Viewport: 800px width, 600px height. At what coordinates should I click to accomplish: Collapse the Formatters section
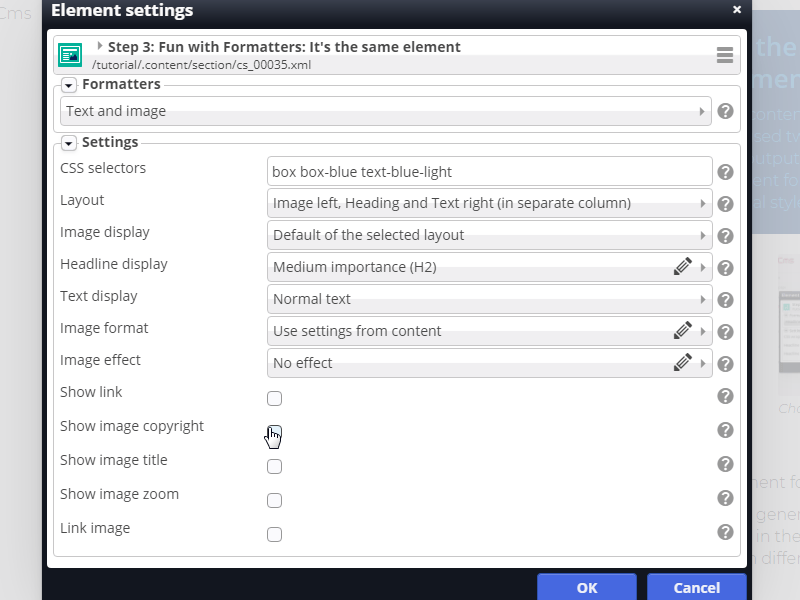click(x=68, y=85)
